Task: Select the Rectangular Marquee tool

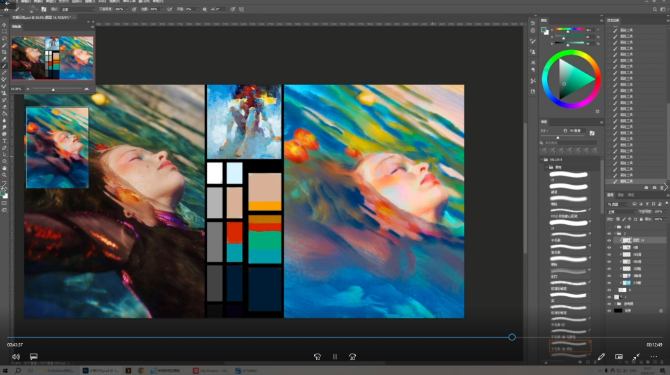Action: (4, 32)
